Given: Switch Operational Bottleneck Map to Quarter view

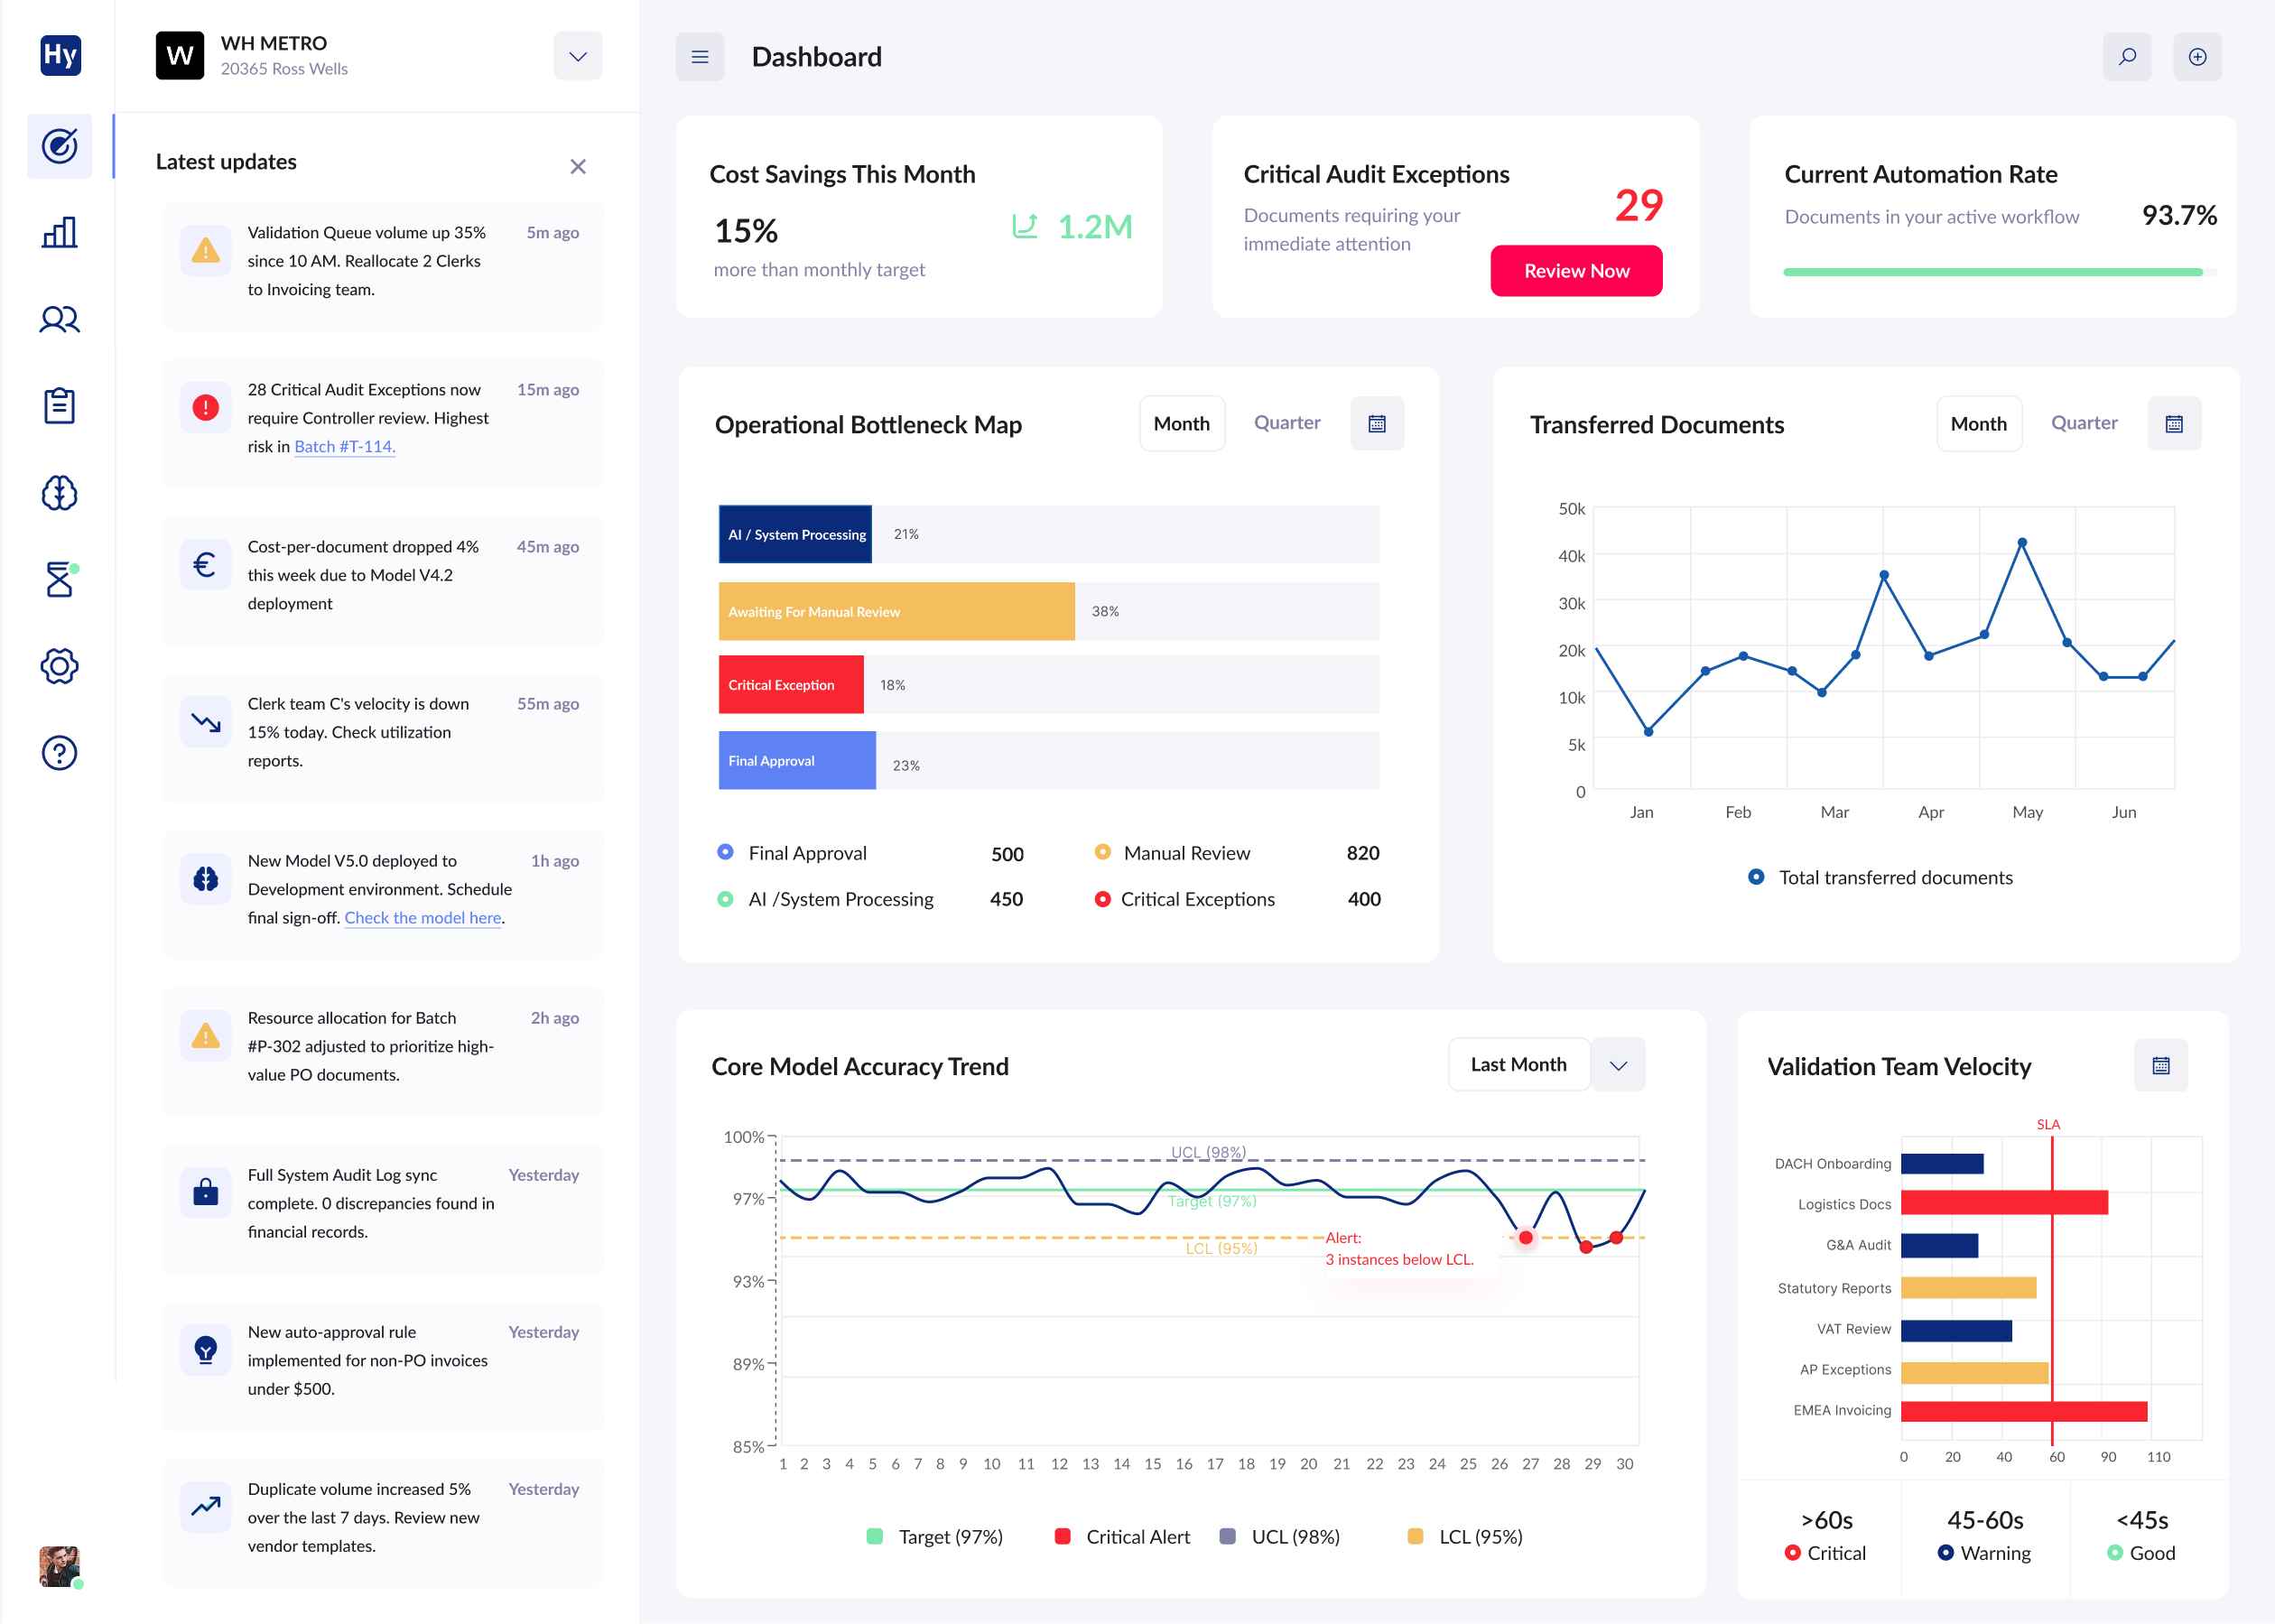Looking at the screenshot, I should [x=1287, y=423].
